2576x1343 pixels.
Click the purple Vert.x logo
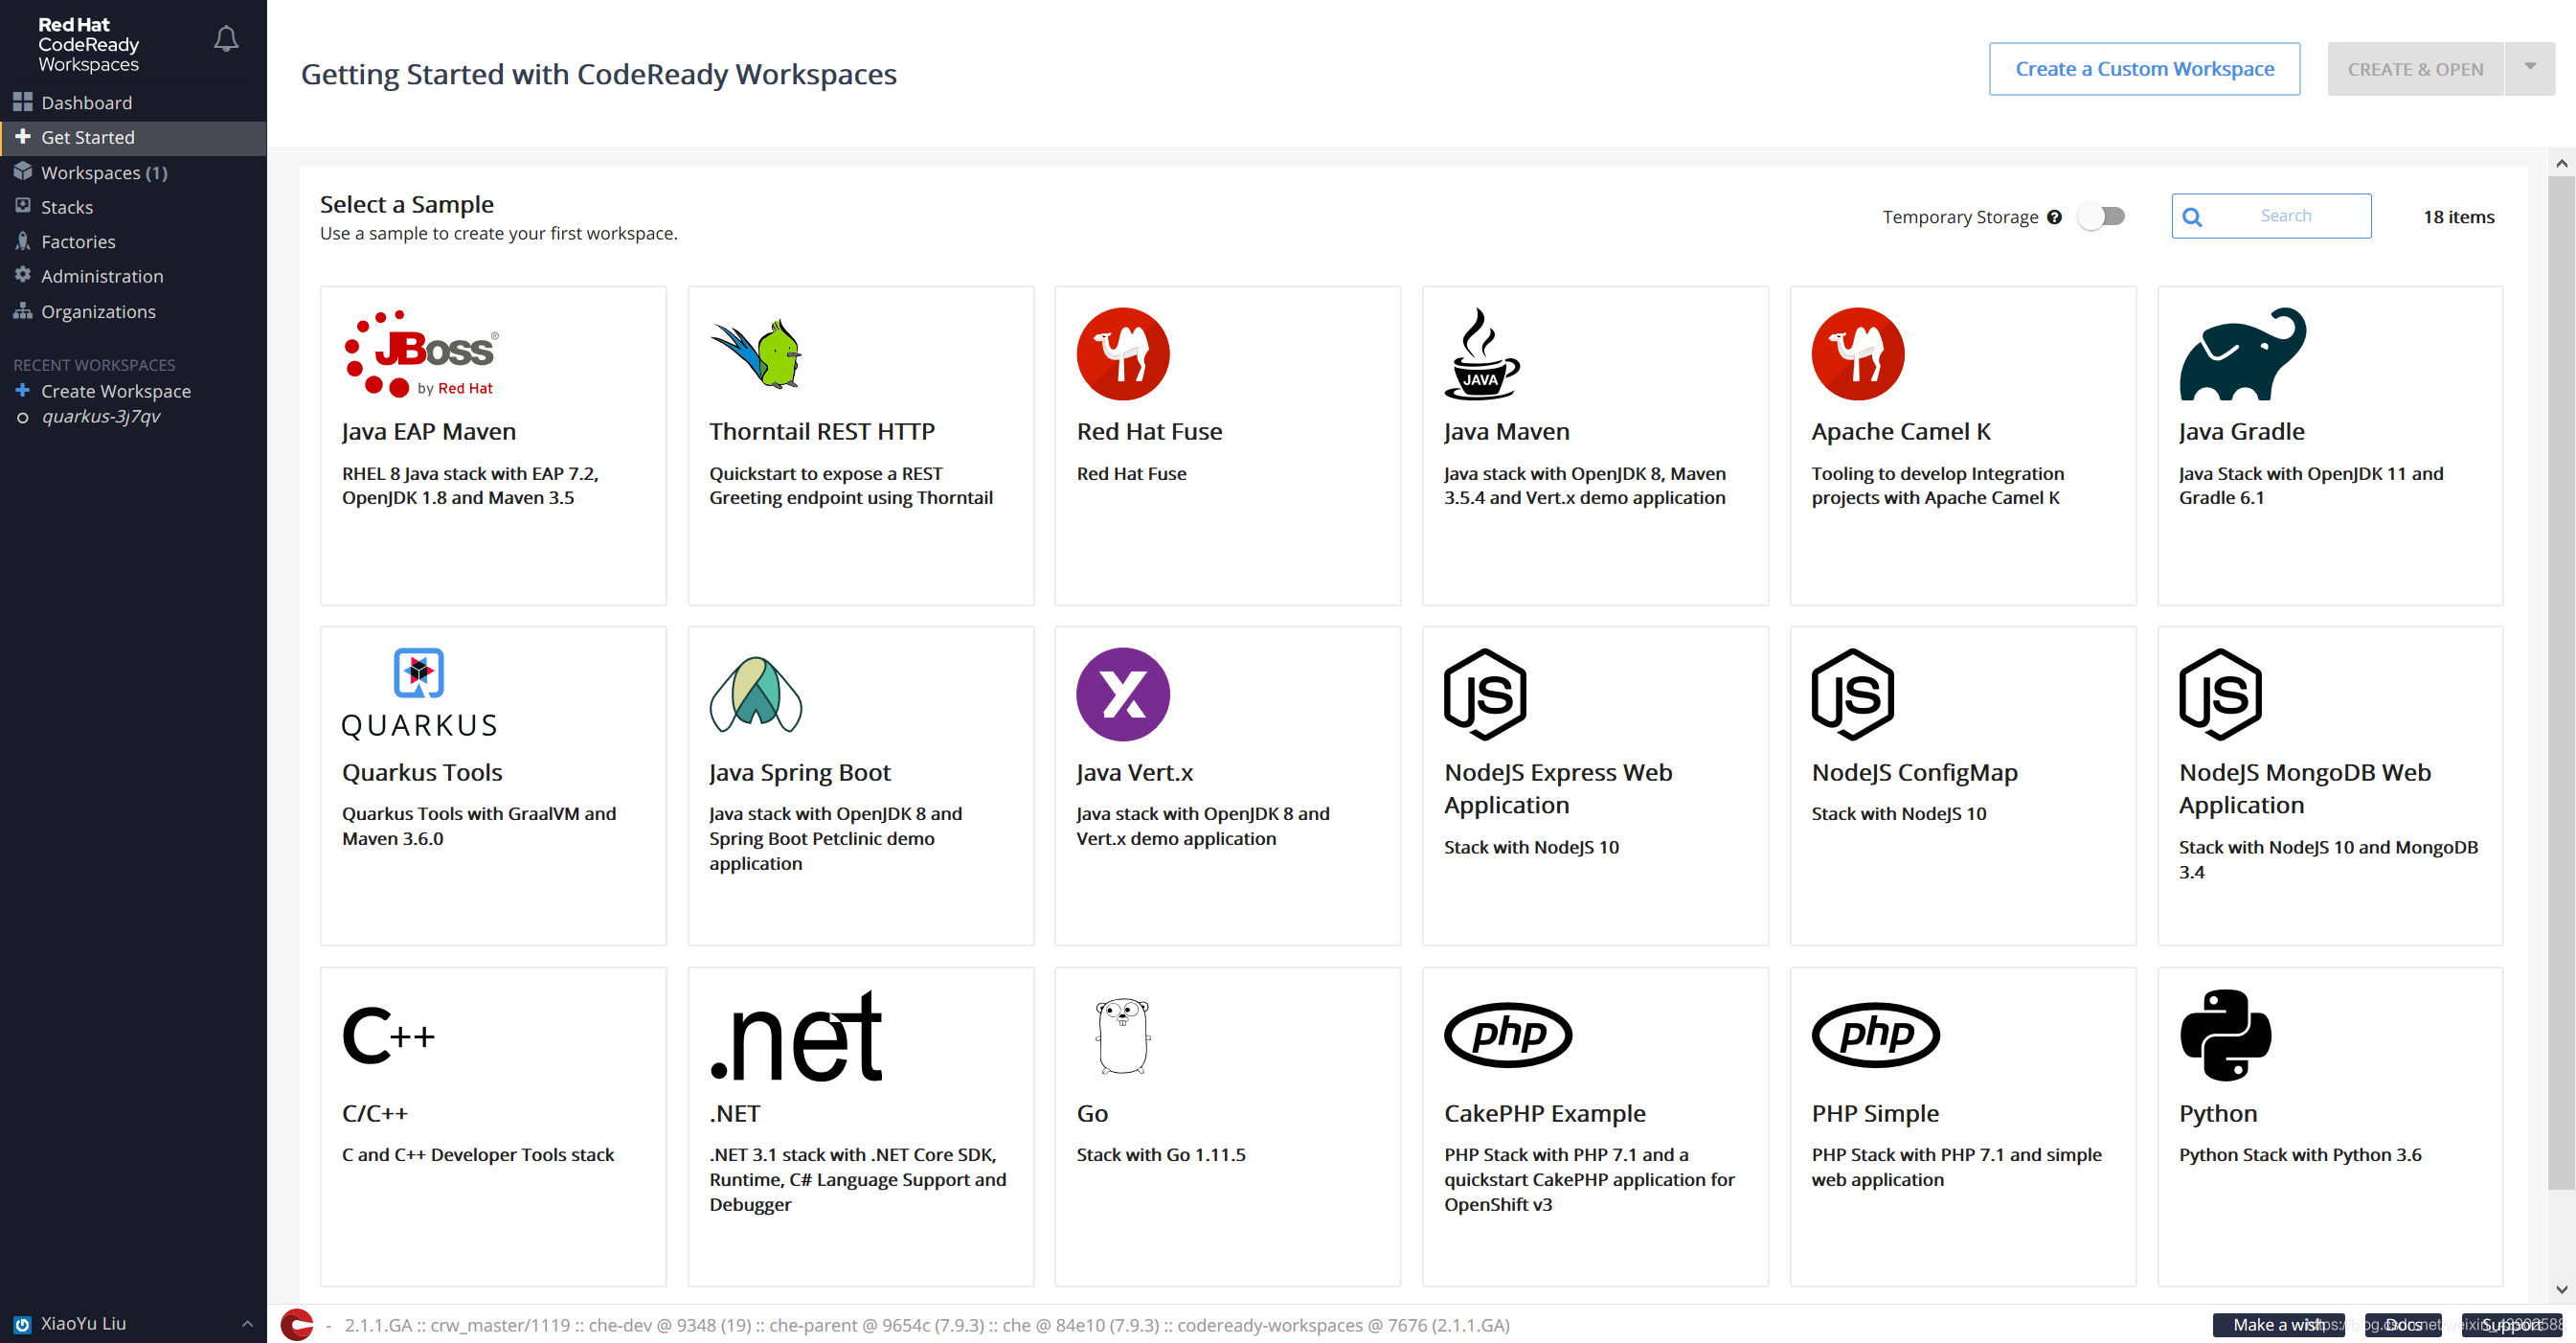1123,694
